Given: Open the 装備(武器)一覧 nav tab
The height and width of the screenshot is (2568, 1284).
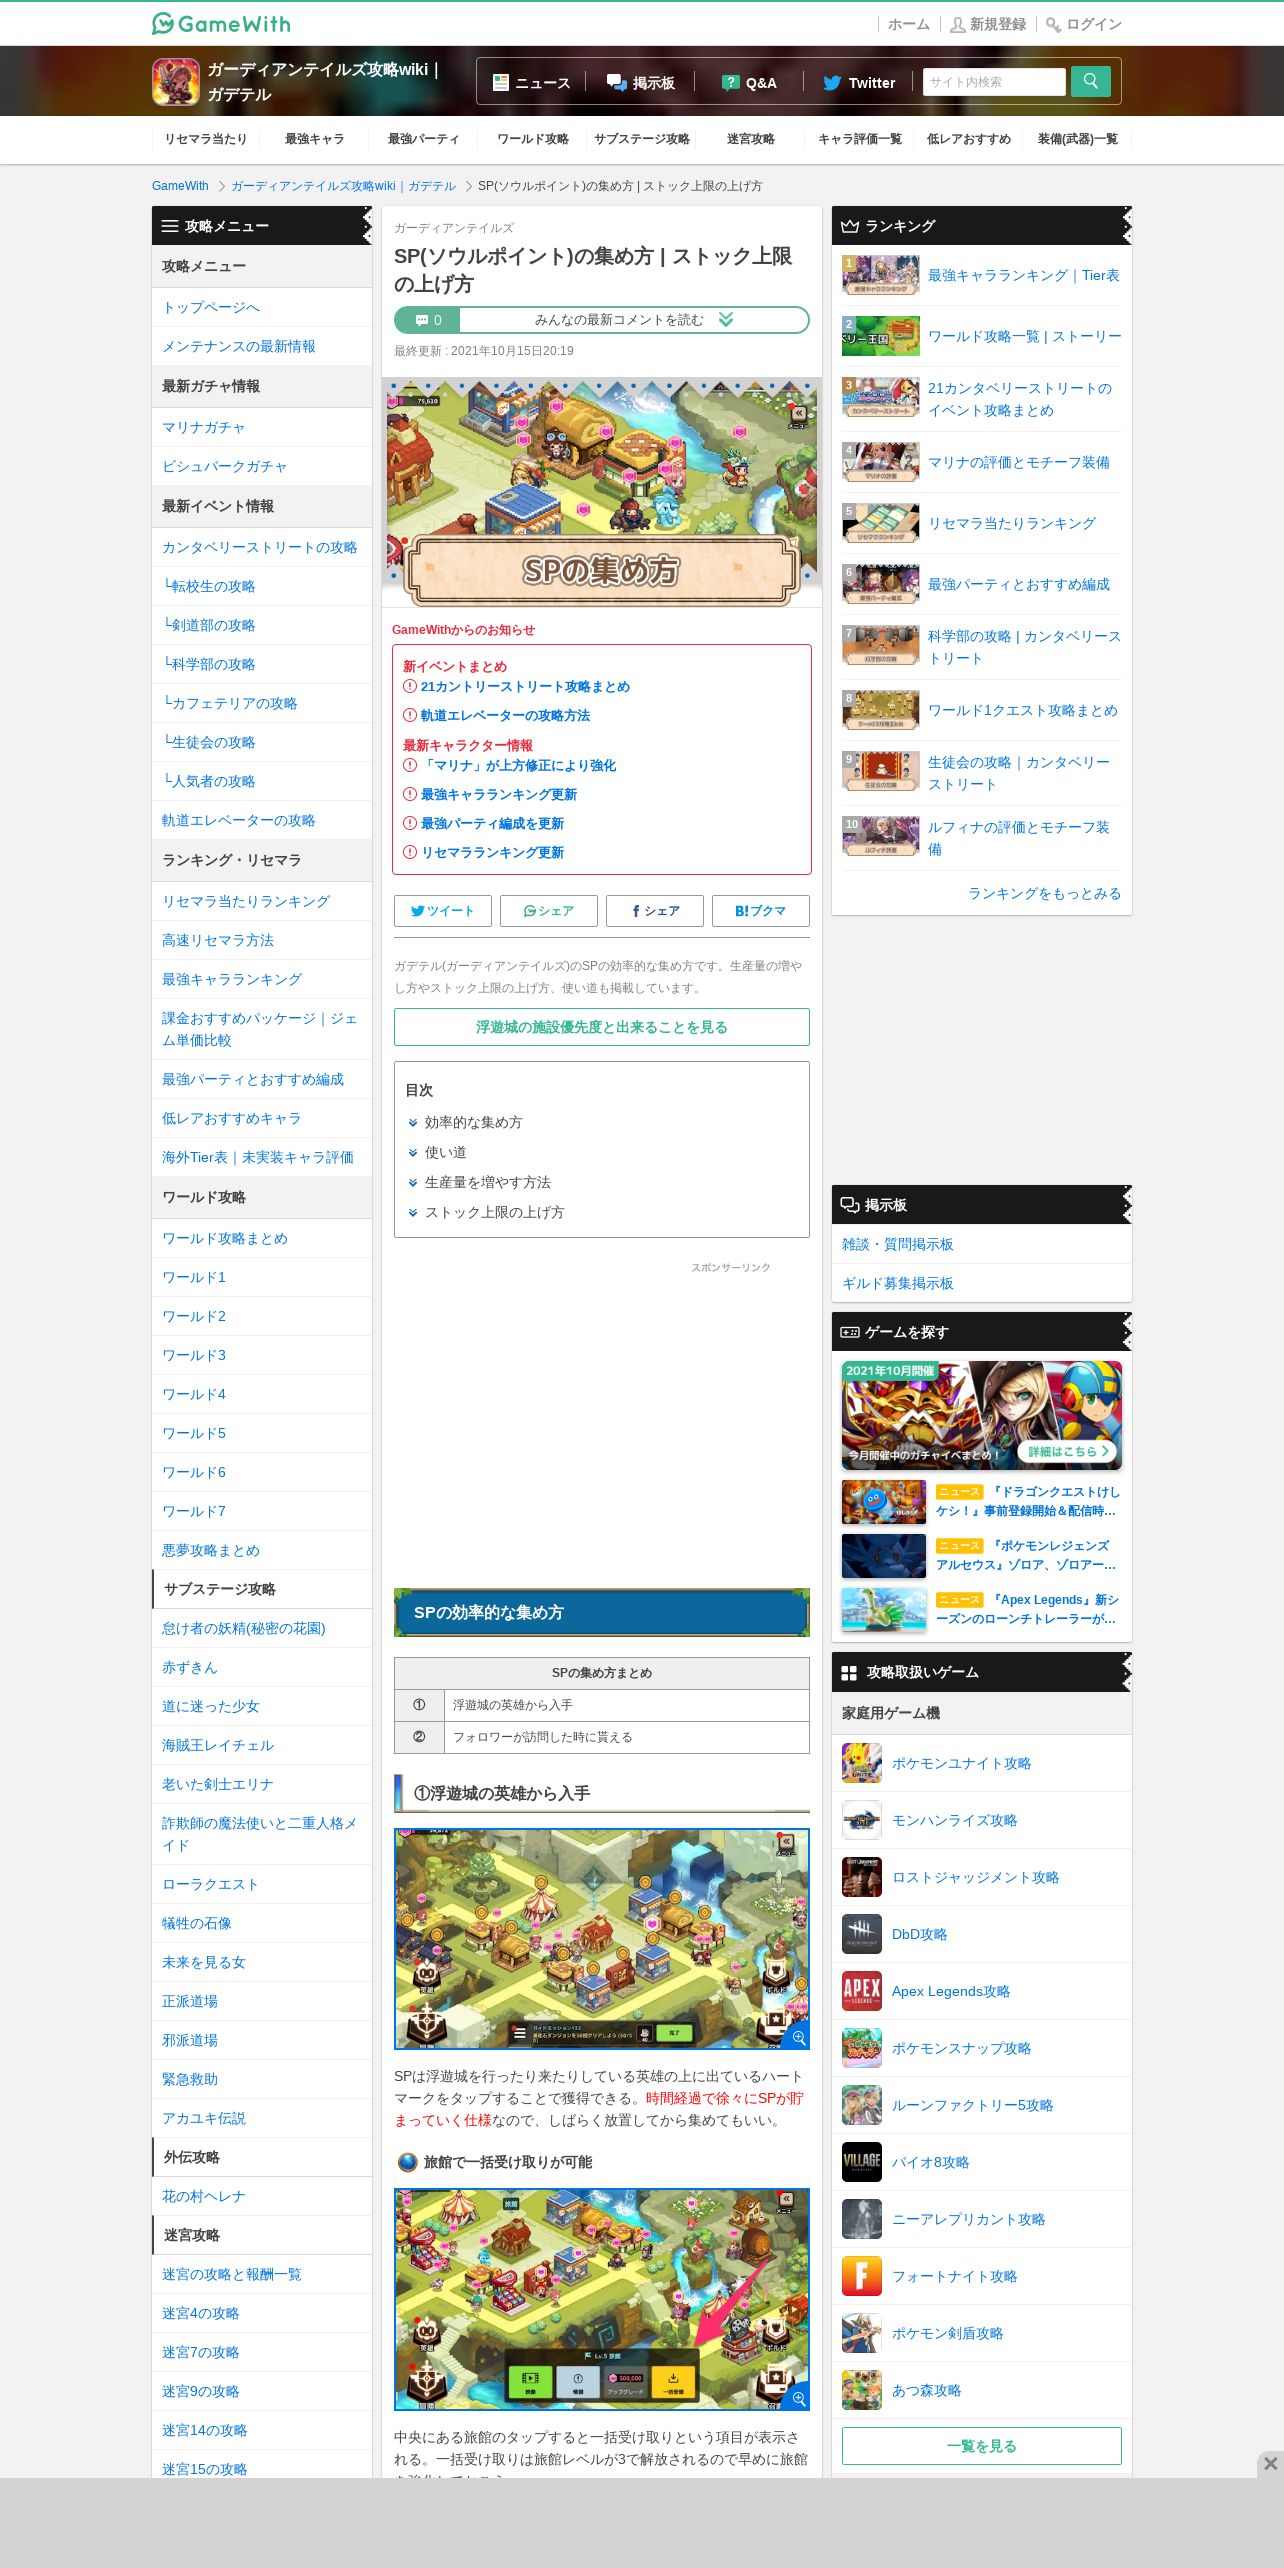Looking at the screenshot, I should pos(1077,139).
